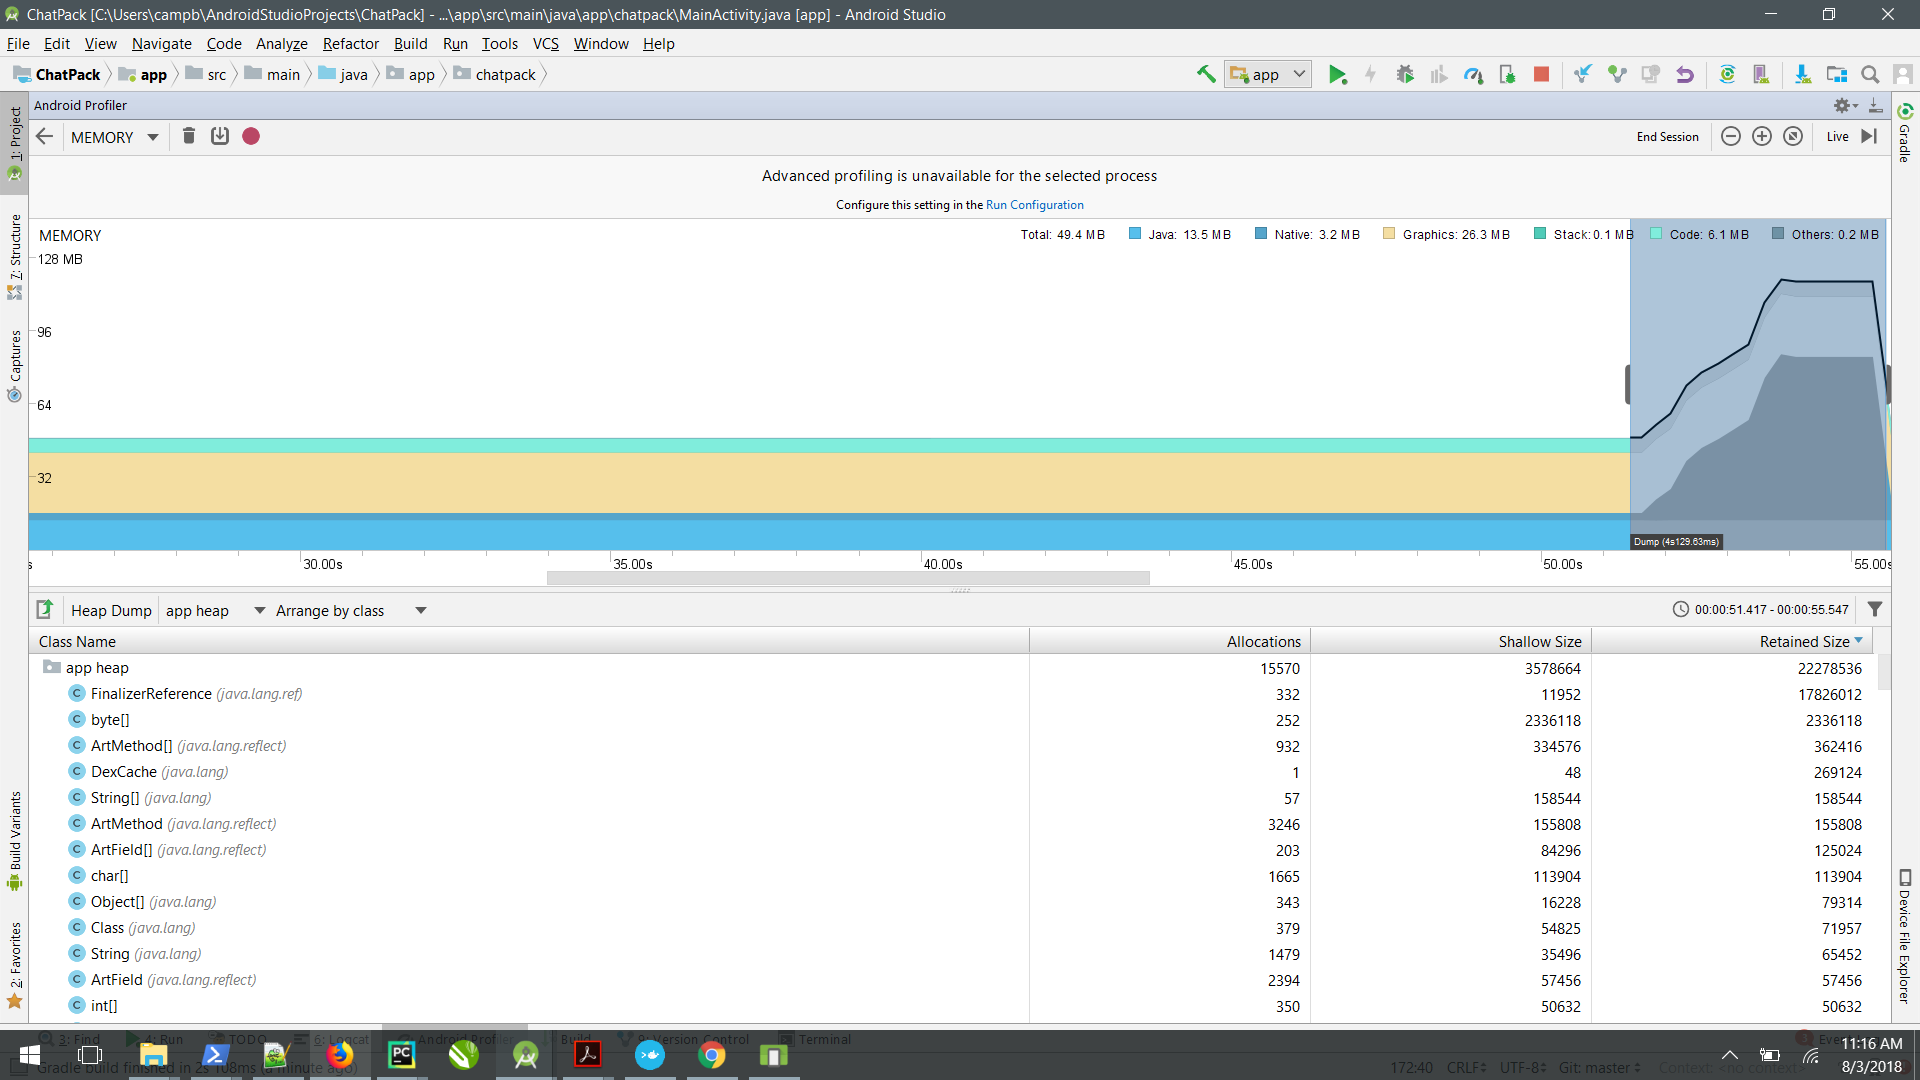Run the app with green play button
This screenshot has width=1920, height=1080.
coord(1337,74)
